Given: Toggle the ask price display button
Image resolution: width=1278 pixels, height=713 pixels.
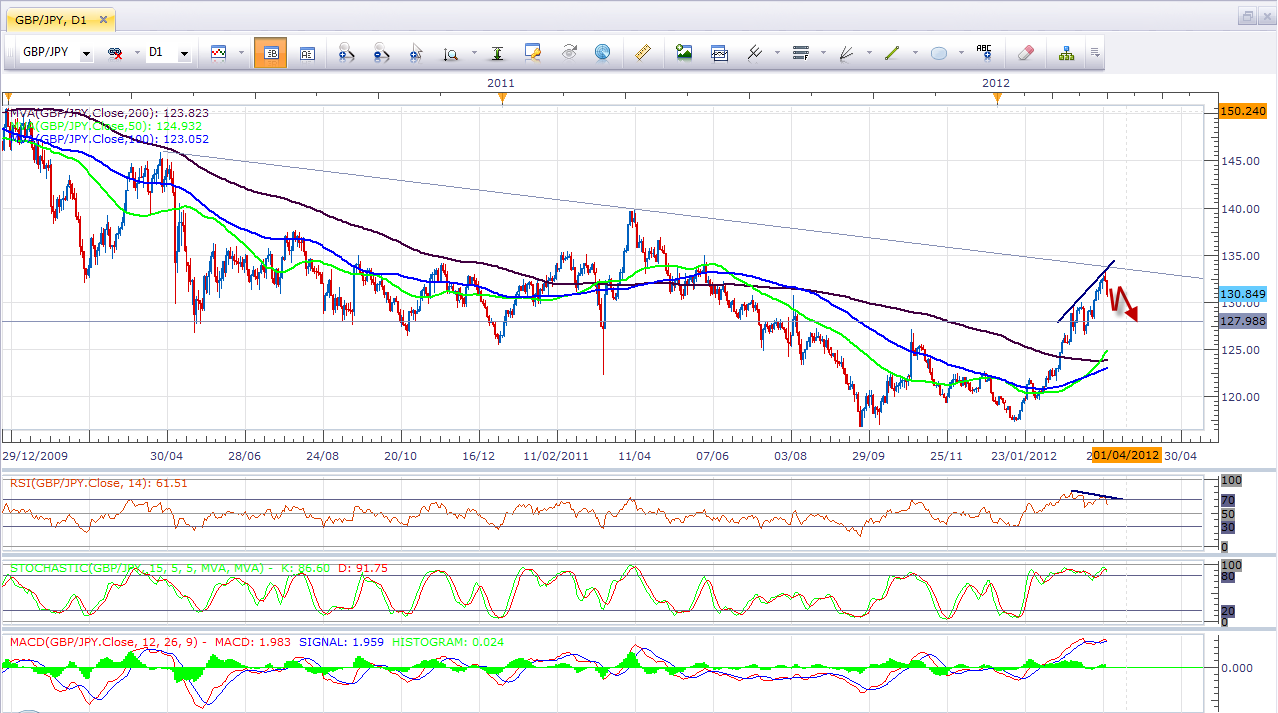Looking at the screenshot, I should tap(306, 53).
